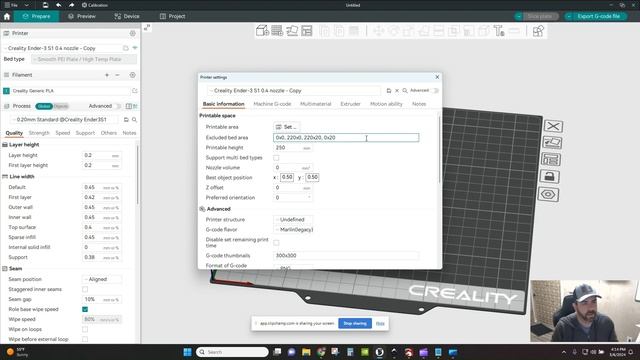Enable Wipe before external loop checkbox
This screenshot has height=360, width=640.
tap(85, 339)
